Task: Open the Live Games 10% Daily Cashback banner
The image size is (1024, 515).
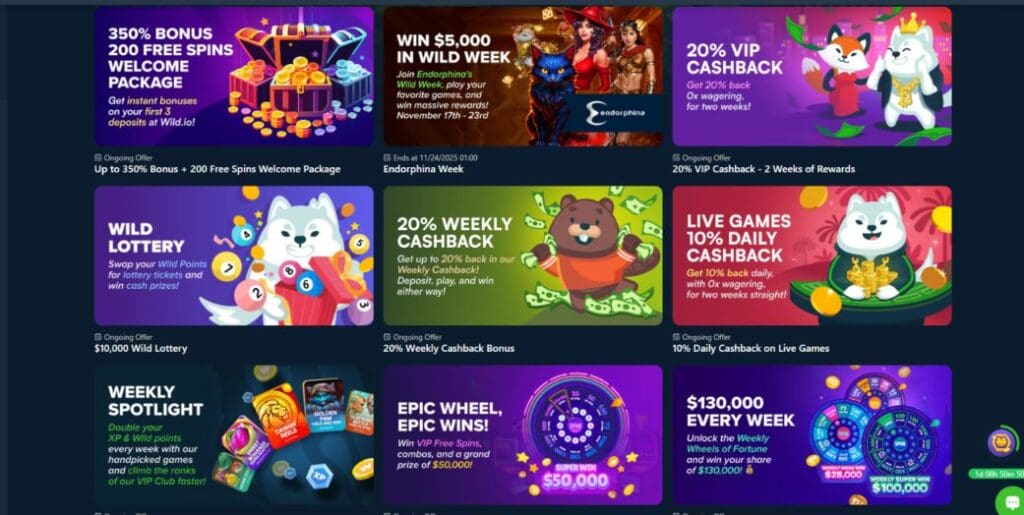Action: pos(812,256)
